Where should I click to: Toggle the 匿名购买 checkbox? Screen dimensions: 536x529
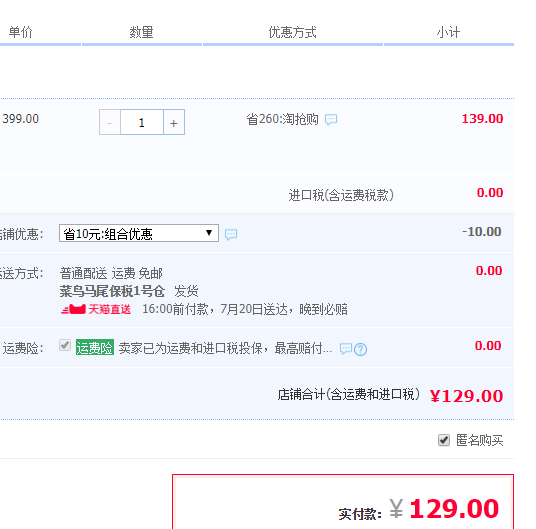444,440
